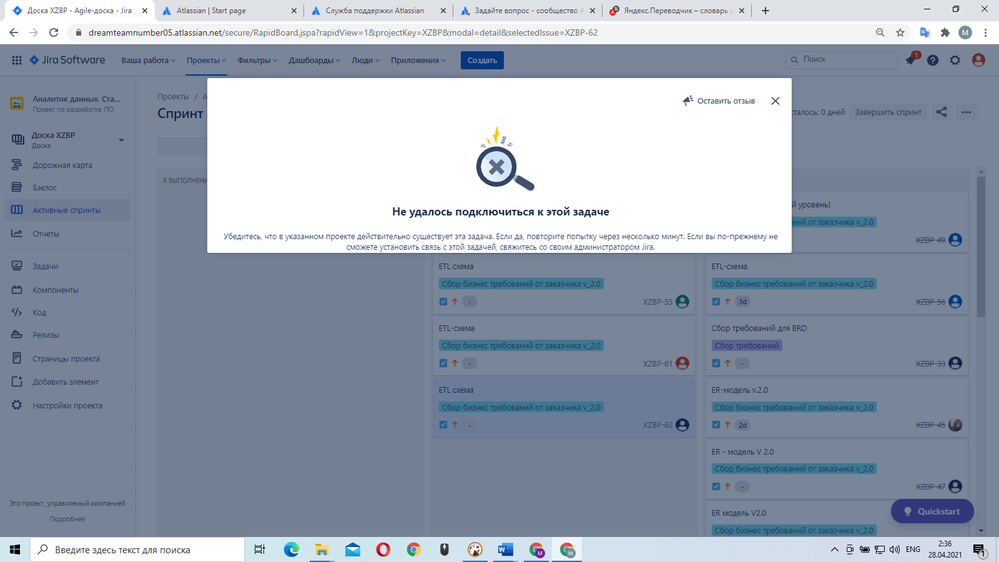This screenshot has height=562, width=999.
Task: Expand the Доска XZBP board switcher
Action: 121,140
